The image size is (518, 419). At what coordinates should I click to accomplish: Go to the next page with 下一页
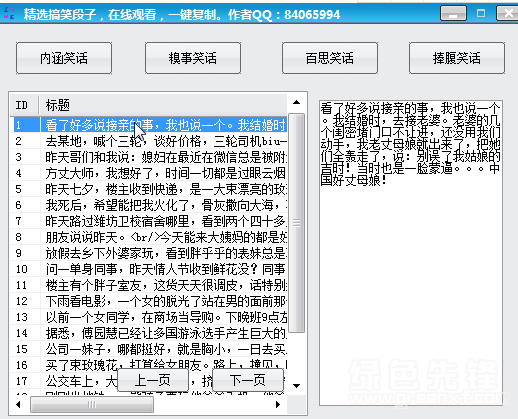pos(248,380)
